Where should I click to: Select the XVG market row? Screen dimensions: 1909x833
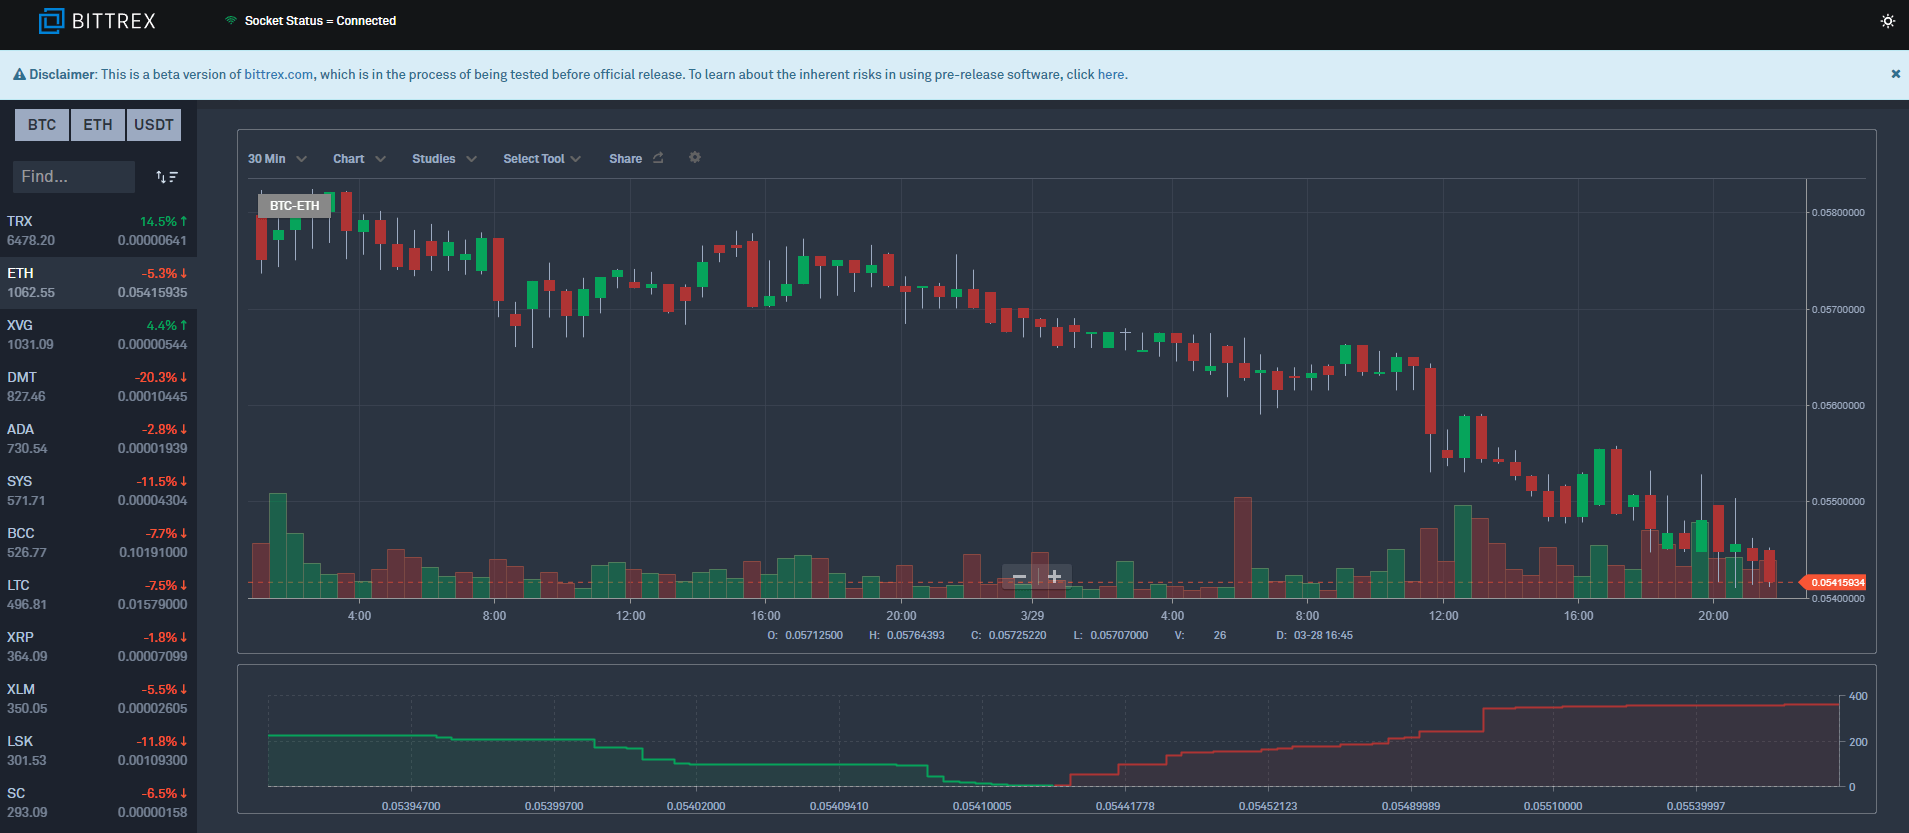(x=98, y=335)
